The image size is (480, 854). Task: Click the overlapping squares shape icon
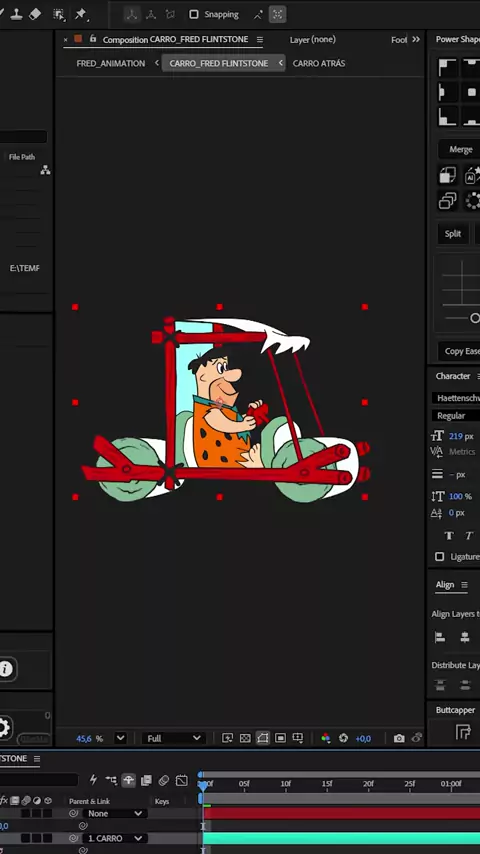447,175
